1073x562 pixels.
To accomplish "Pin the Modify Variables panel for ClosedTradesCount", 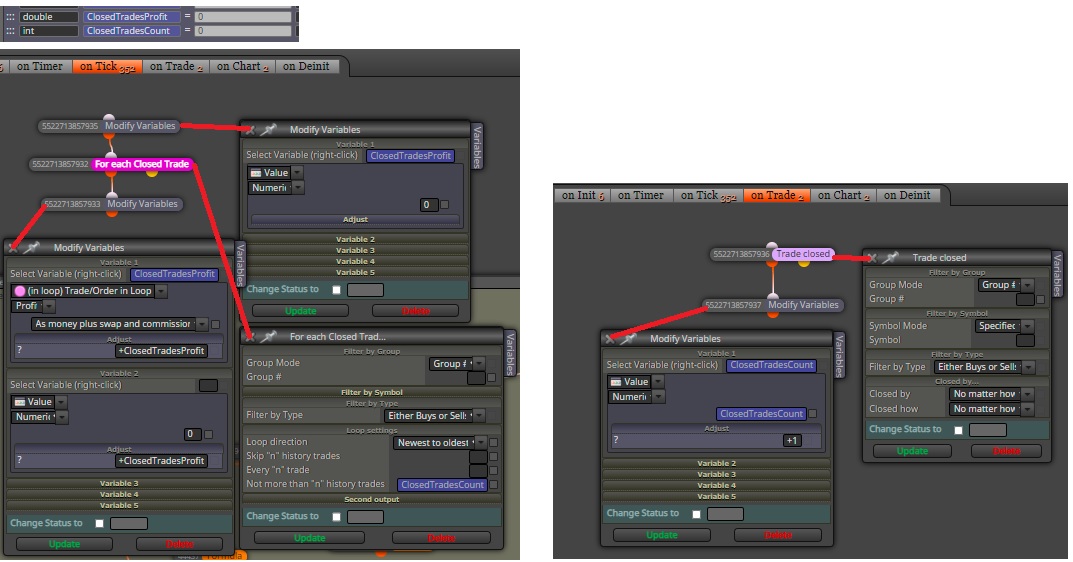I will pyautogui.click(x=629, y=338).
